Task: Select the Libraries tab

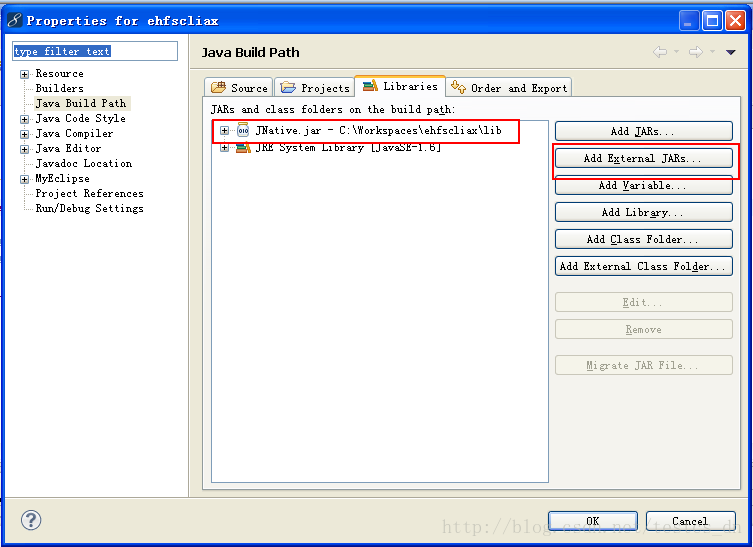Action: pos(400,86)
